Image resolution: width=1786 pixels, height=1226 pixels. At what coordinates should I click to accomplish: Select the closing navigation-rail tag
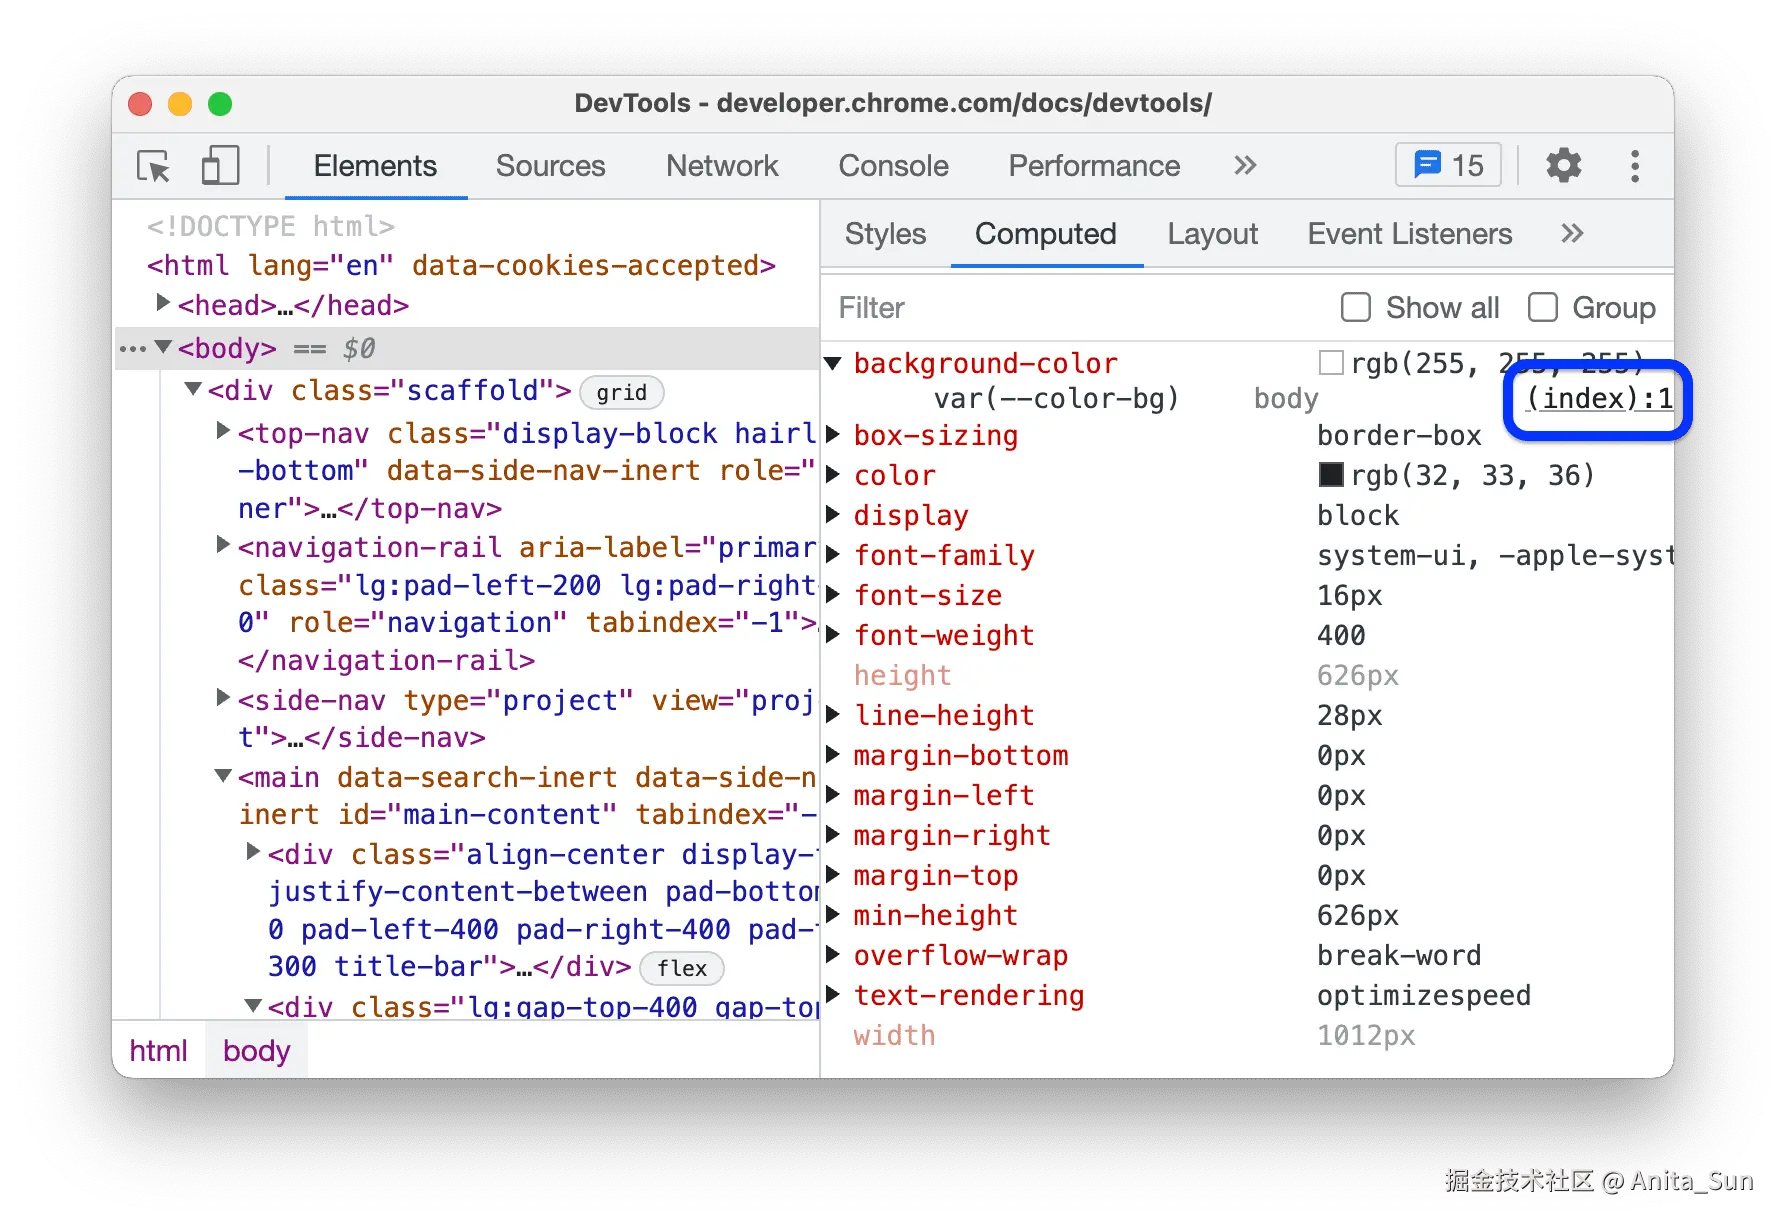tap(386, 661)
